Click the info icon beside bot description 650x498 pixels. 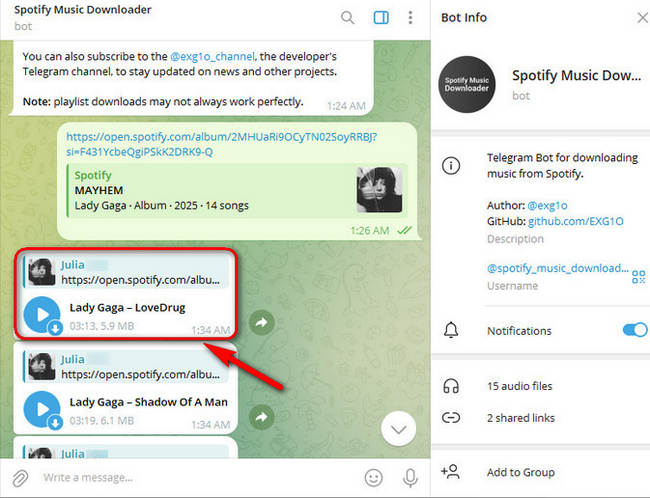coord(451,166)
